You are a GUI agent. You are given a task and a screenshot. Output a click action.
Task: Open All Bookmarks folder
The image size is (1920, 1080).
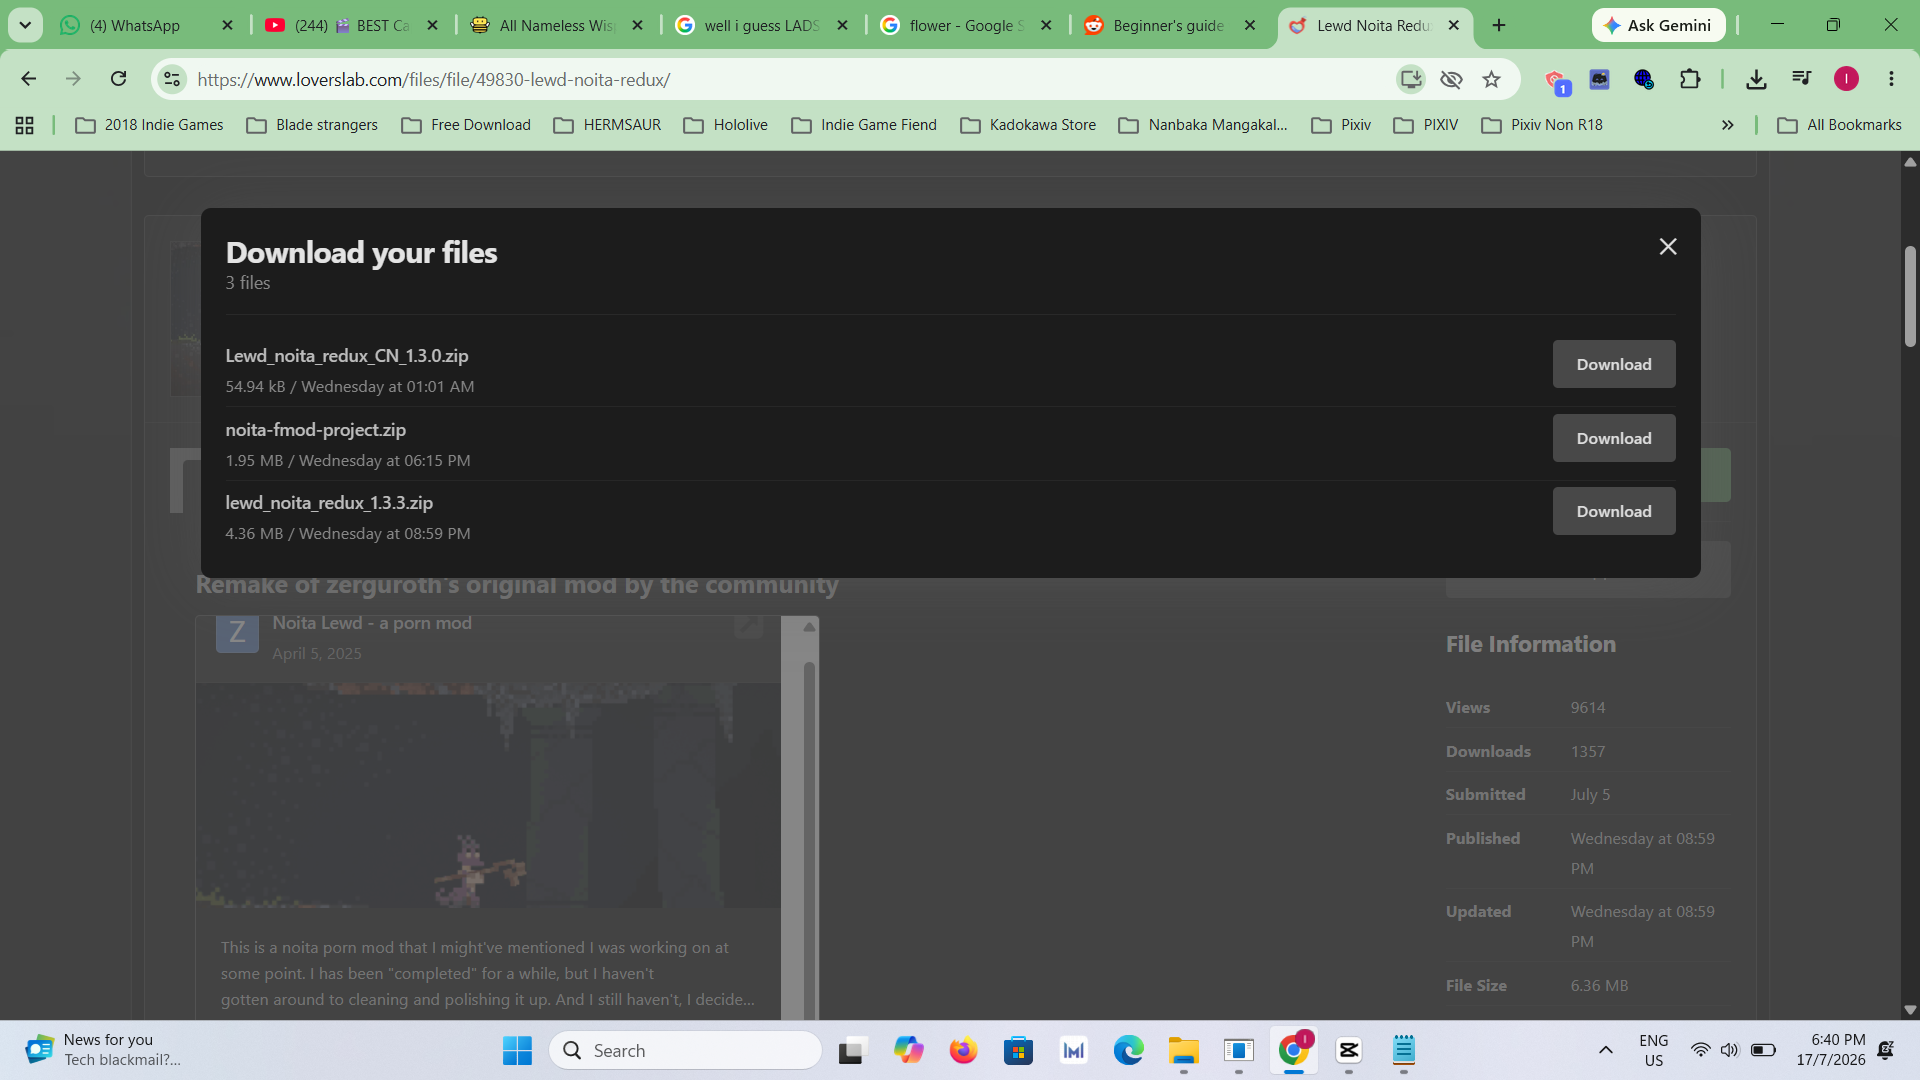coord(1840,125)
